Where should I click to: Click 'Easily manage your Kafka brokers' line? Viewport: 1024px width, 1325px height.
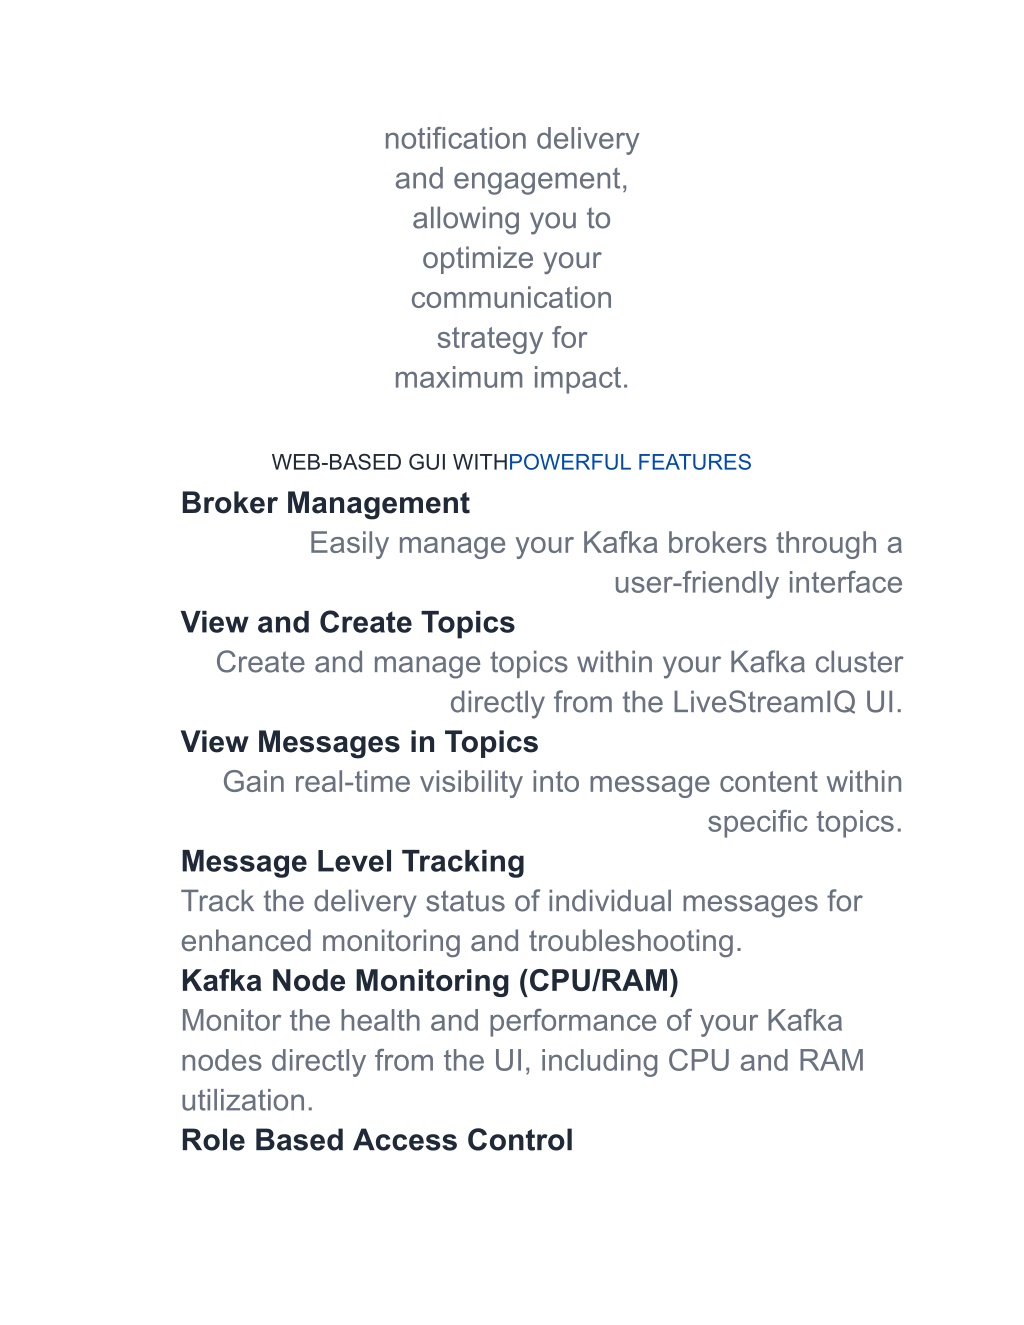[x=605, y=543]
